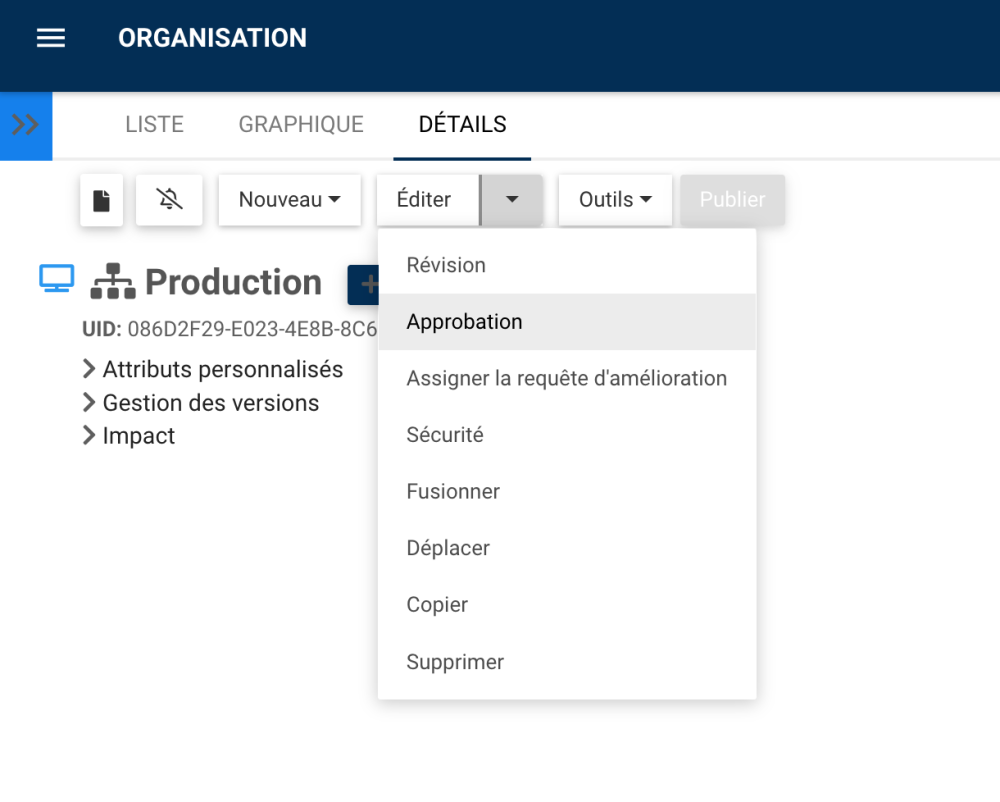Open the Nouveau dropdown

(289, 200)
